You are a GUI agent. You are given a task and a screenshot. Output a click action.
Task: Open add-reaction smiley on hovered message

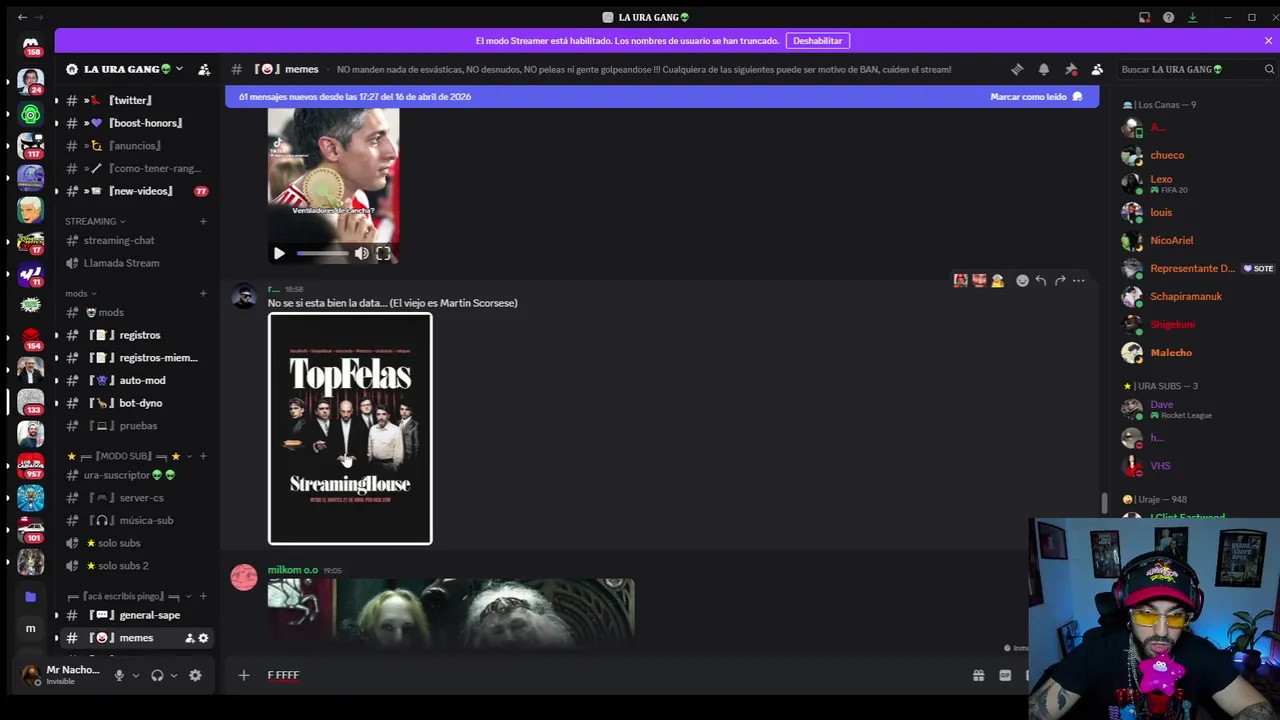click(1022, 281)
